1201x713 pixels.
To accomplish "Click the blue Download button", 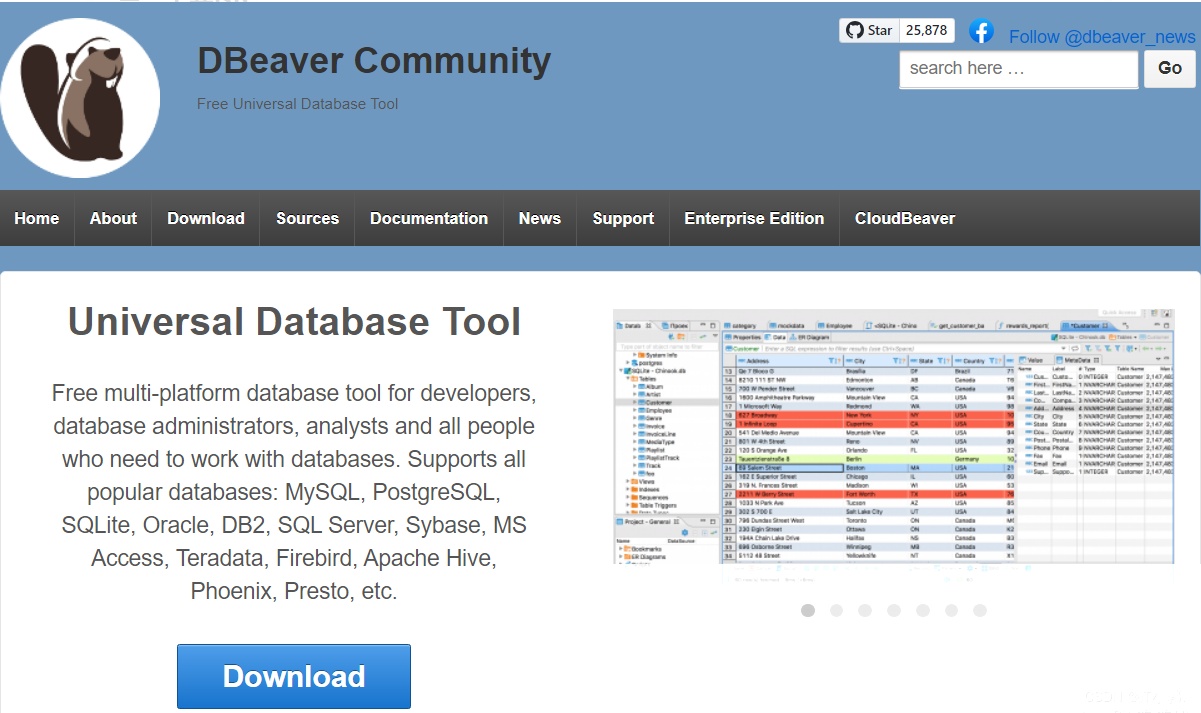I will pos(294,677).
